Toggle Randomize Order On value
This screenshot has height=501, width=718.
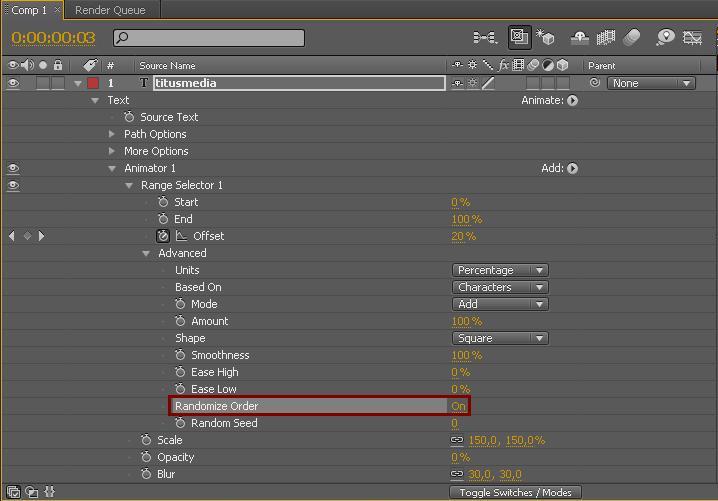(458, 406)
